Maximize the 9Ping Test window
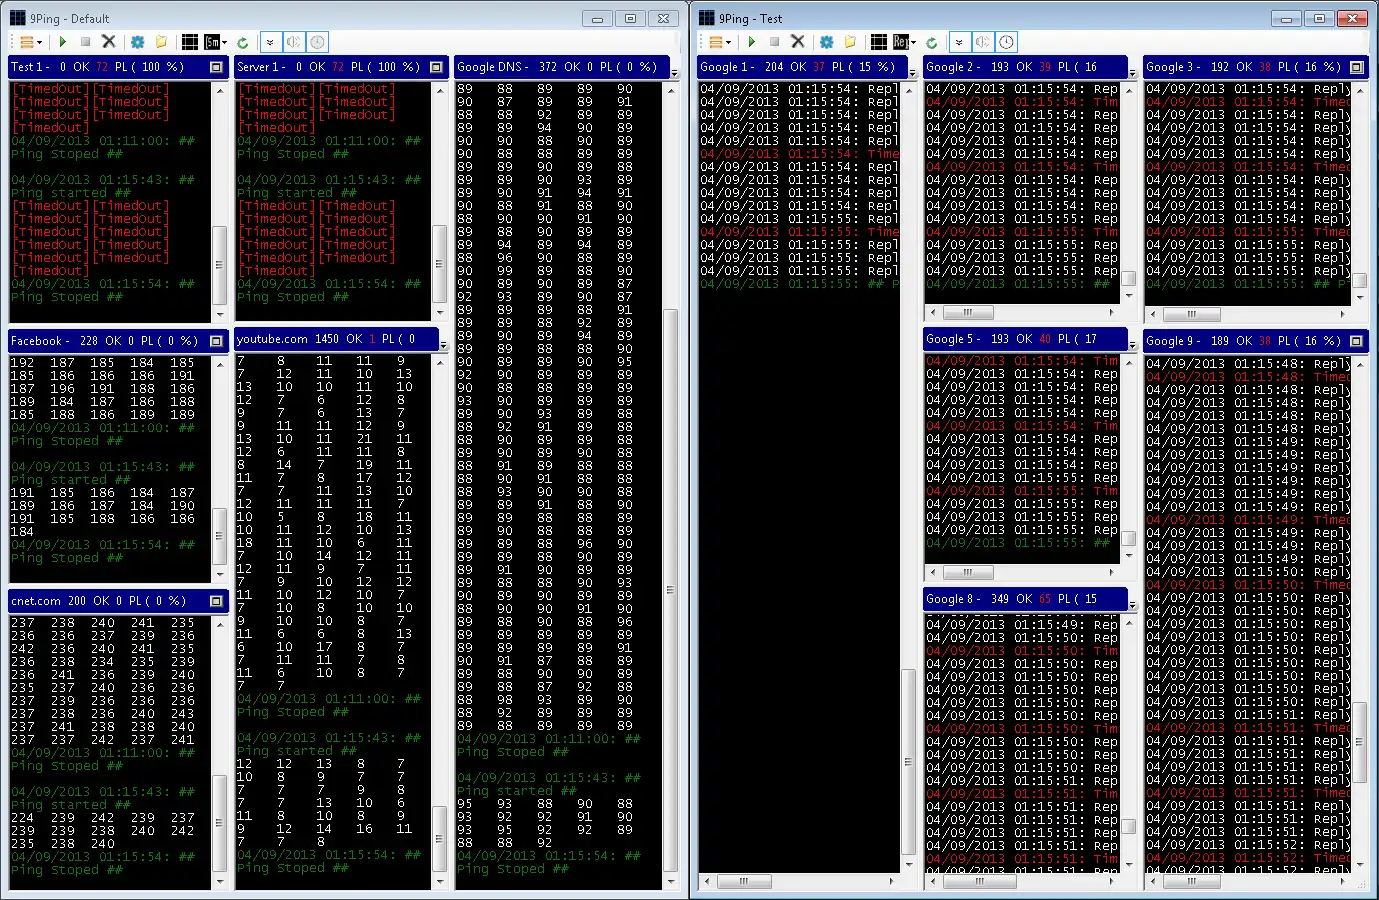Image resolution: width=1379 pixels, height=900 pixels. (1319, 18)
